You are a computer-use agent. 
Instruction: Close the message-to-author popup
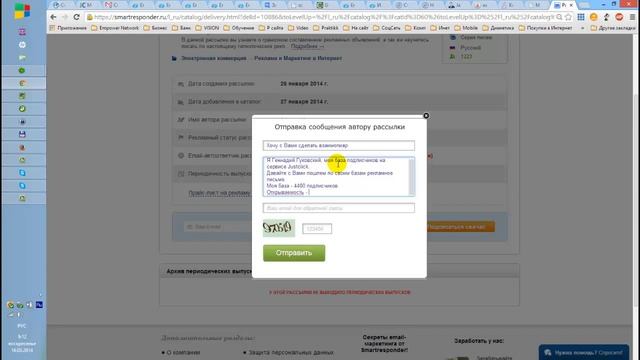[x=426, y=116]
